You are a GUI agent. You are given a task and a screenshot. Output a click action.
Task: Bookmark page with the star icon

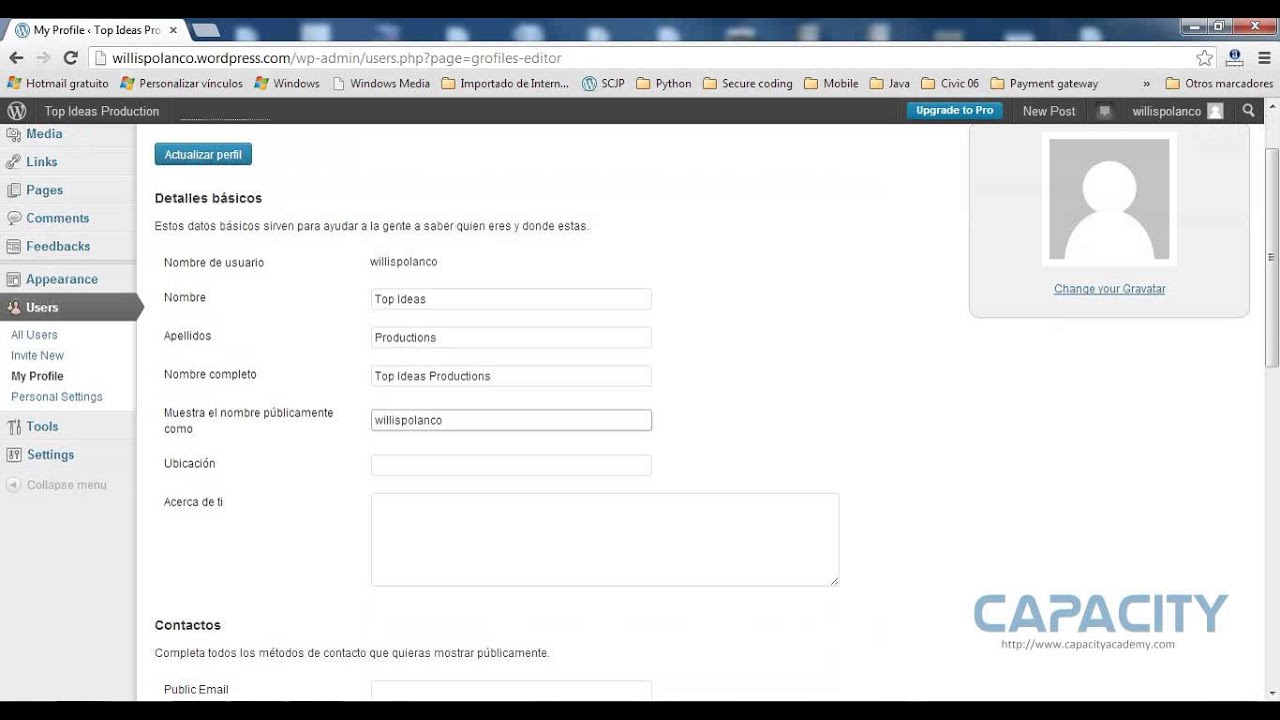click(1205, 58)
